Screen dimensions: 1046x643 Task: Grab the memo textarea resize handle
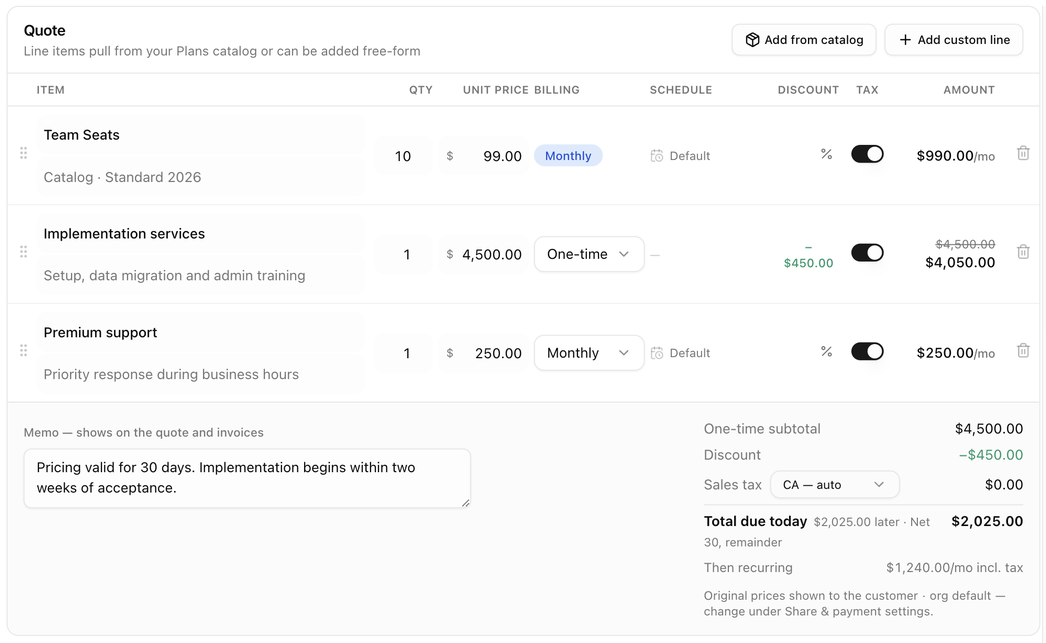pos(466,503)
